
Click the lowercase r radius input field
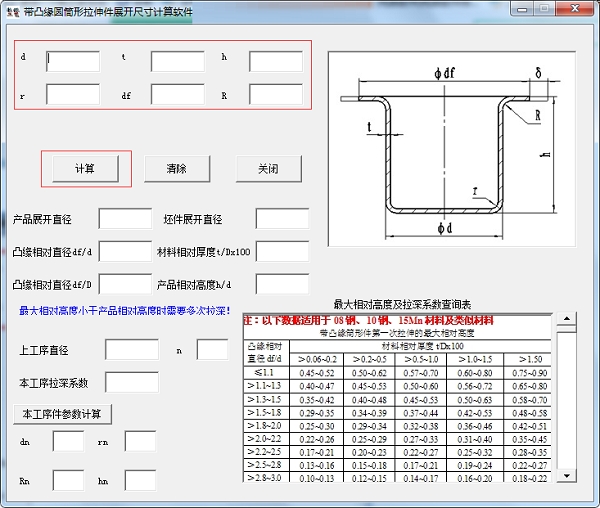coord(73,96)
